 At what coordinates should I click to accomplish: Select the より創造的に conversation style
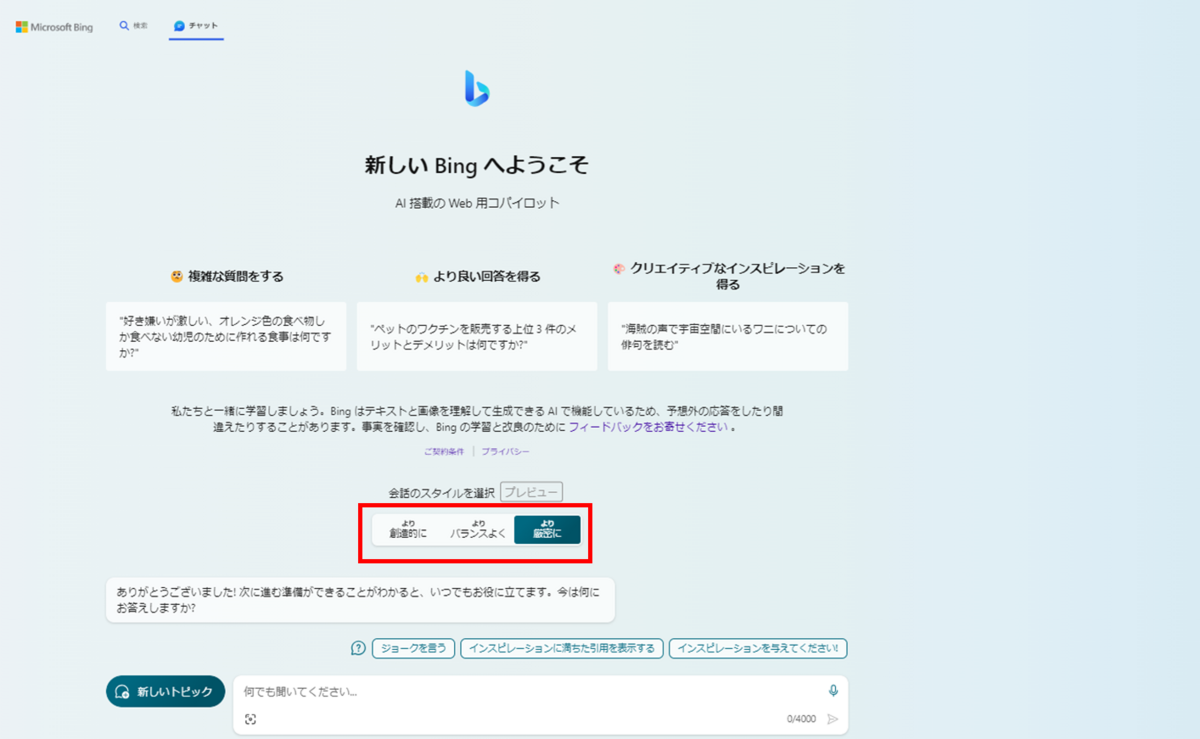click(408, 530)
